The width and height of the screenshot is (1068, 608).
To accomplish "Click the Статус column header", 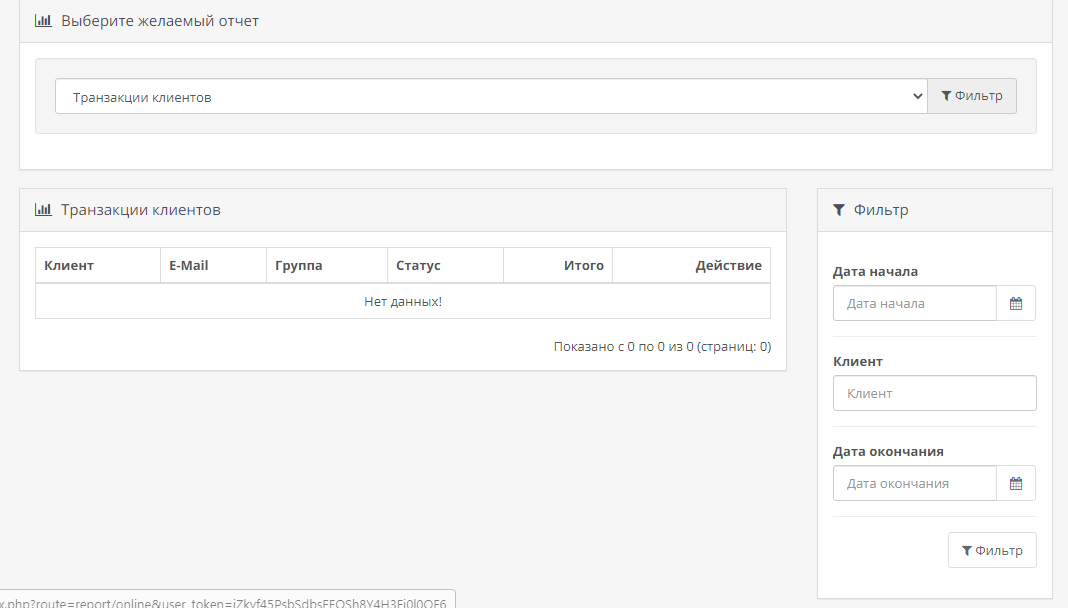I will (x=418, y=266).
